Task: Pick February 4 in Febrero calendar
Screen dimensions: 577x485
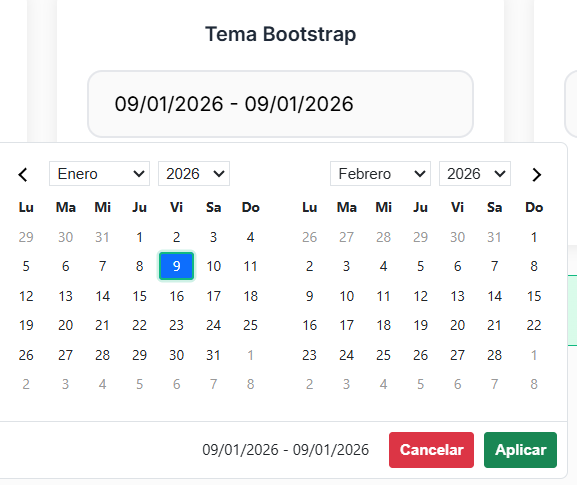Action: click(x=383, y=266)
